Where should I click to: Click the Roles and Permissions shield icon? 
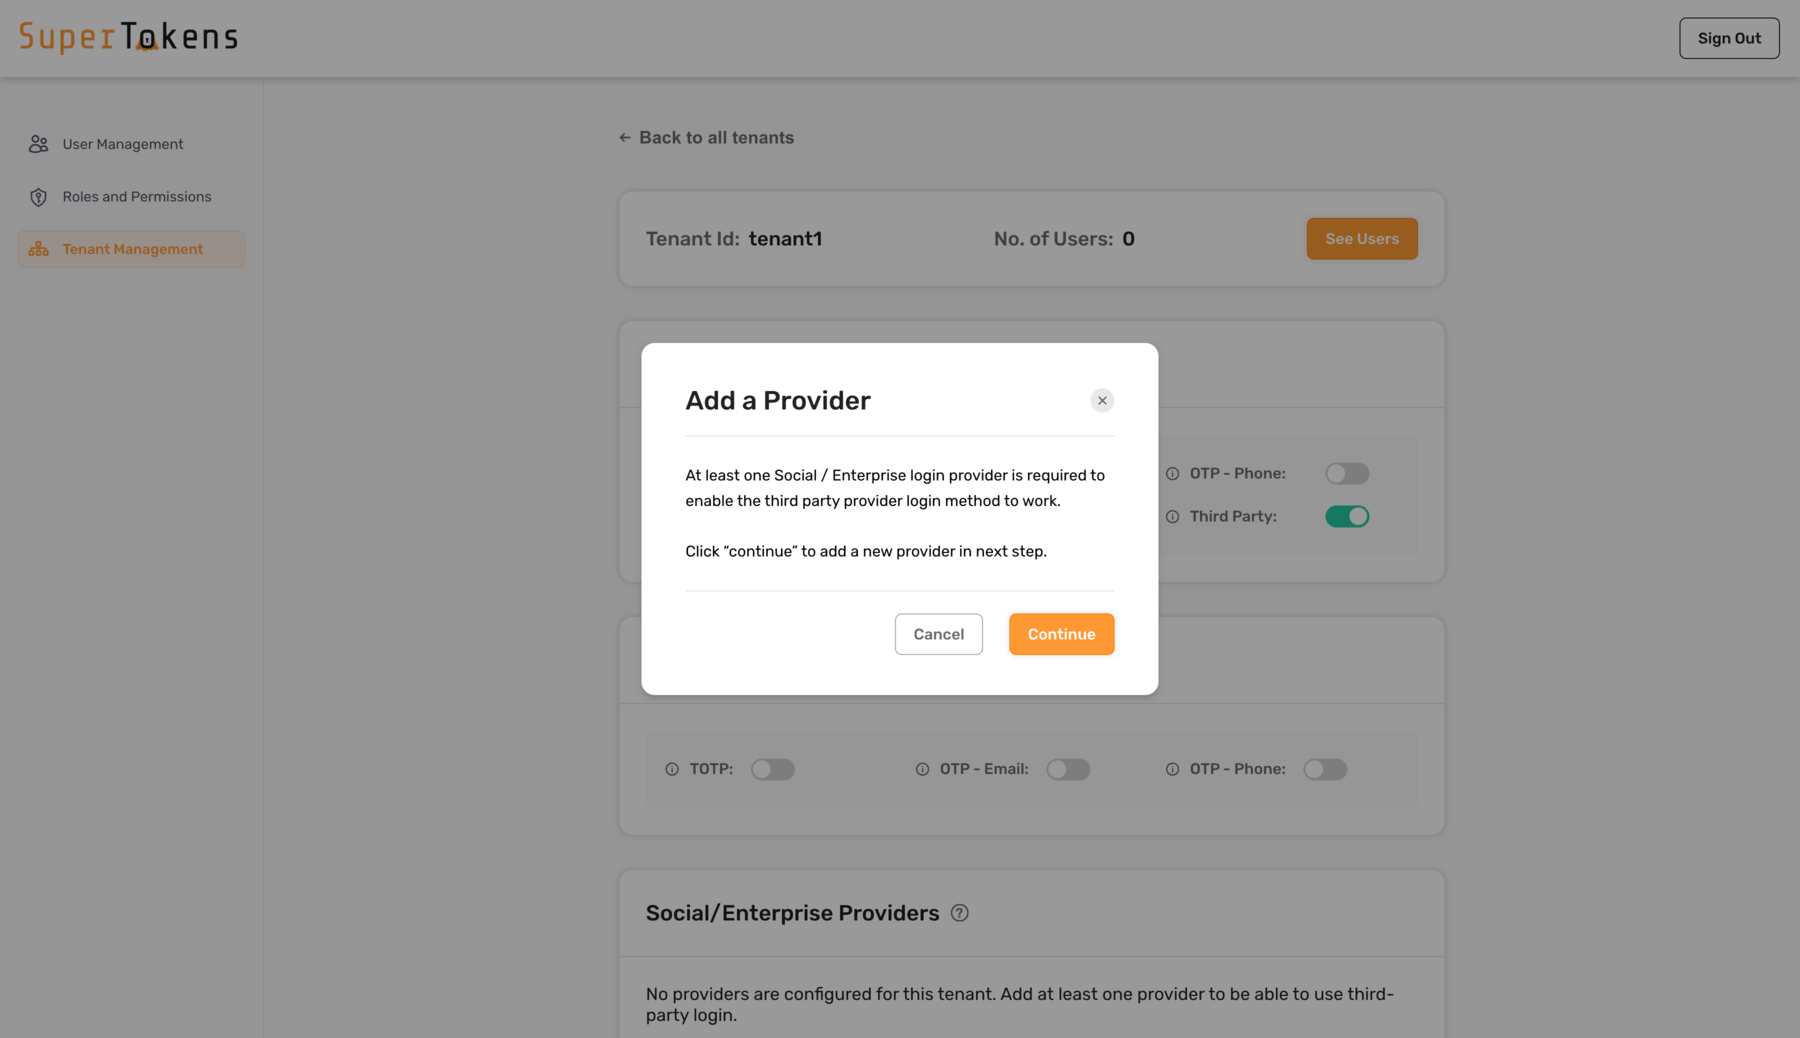38,196
